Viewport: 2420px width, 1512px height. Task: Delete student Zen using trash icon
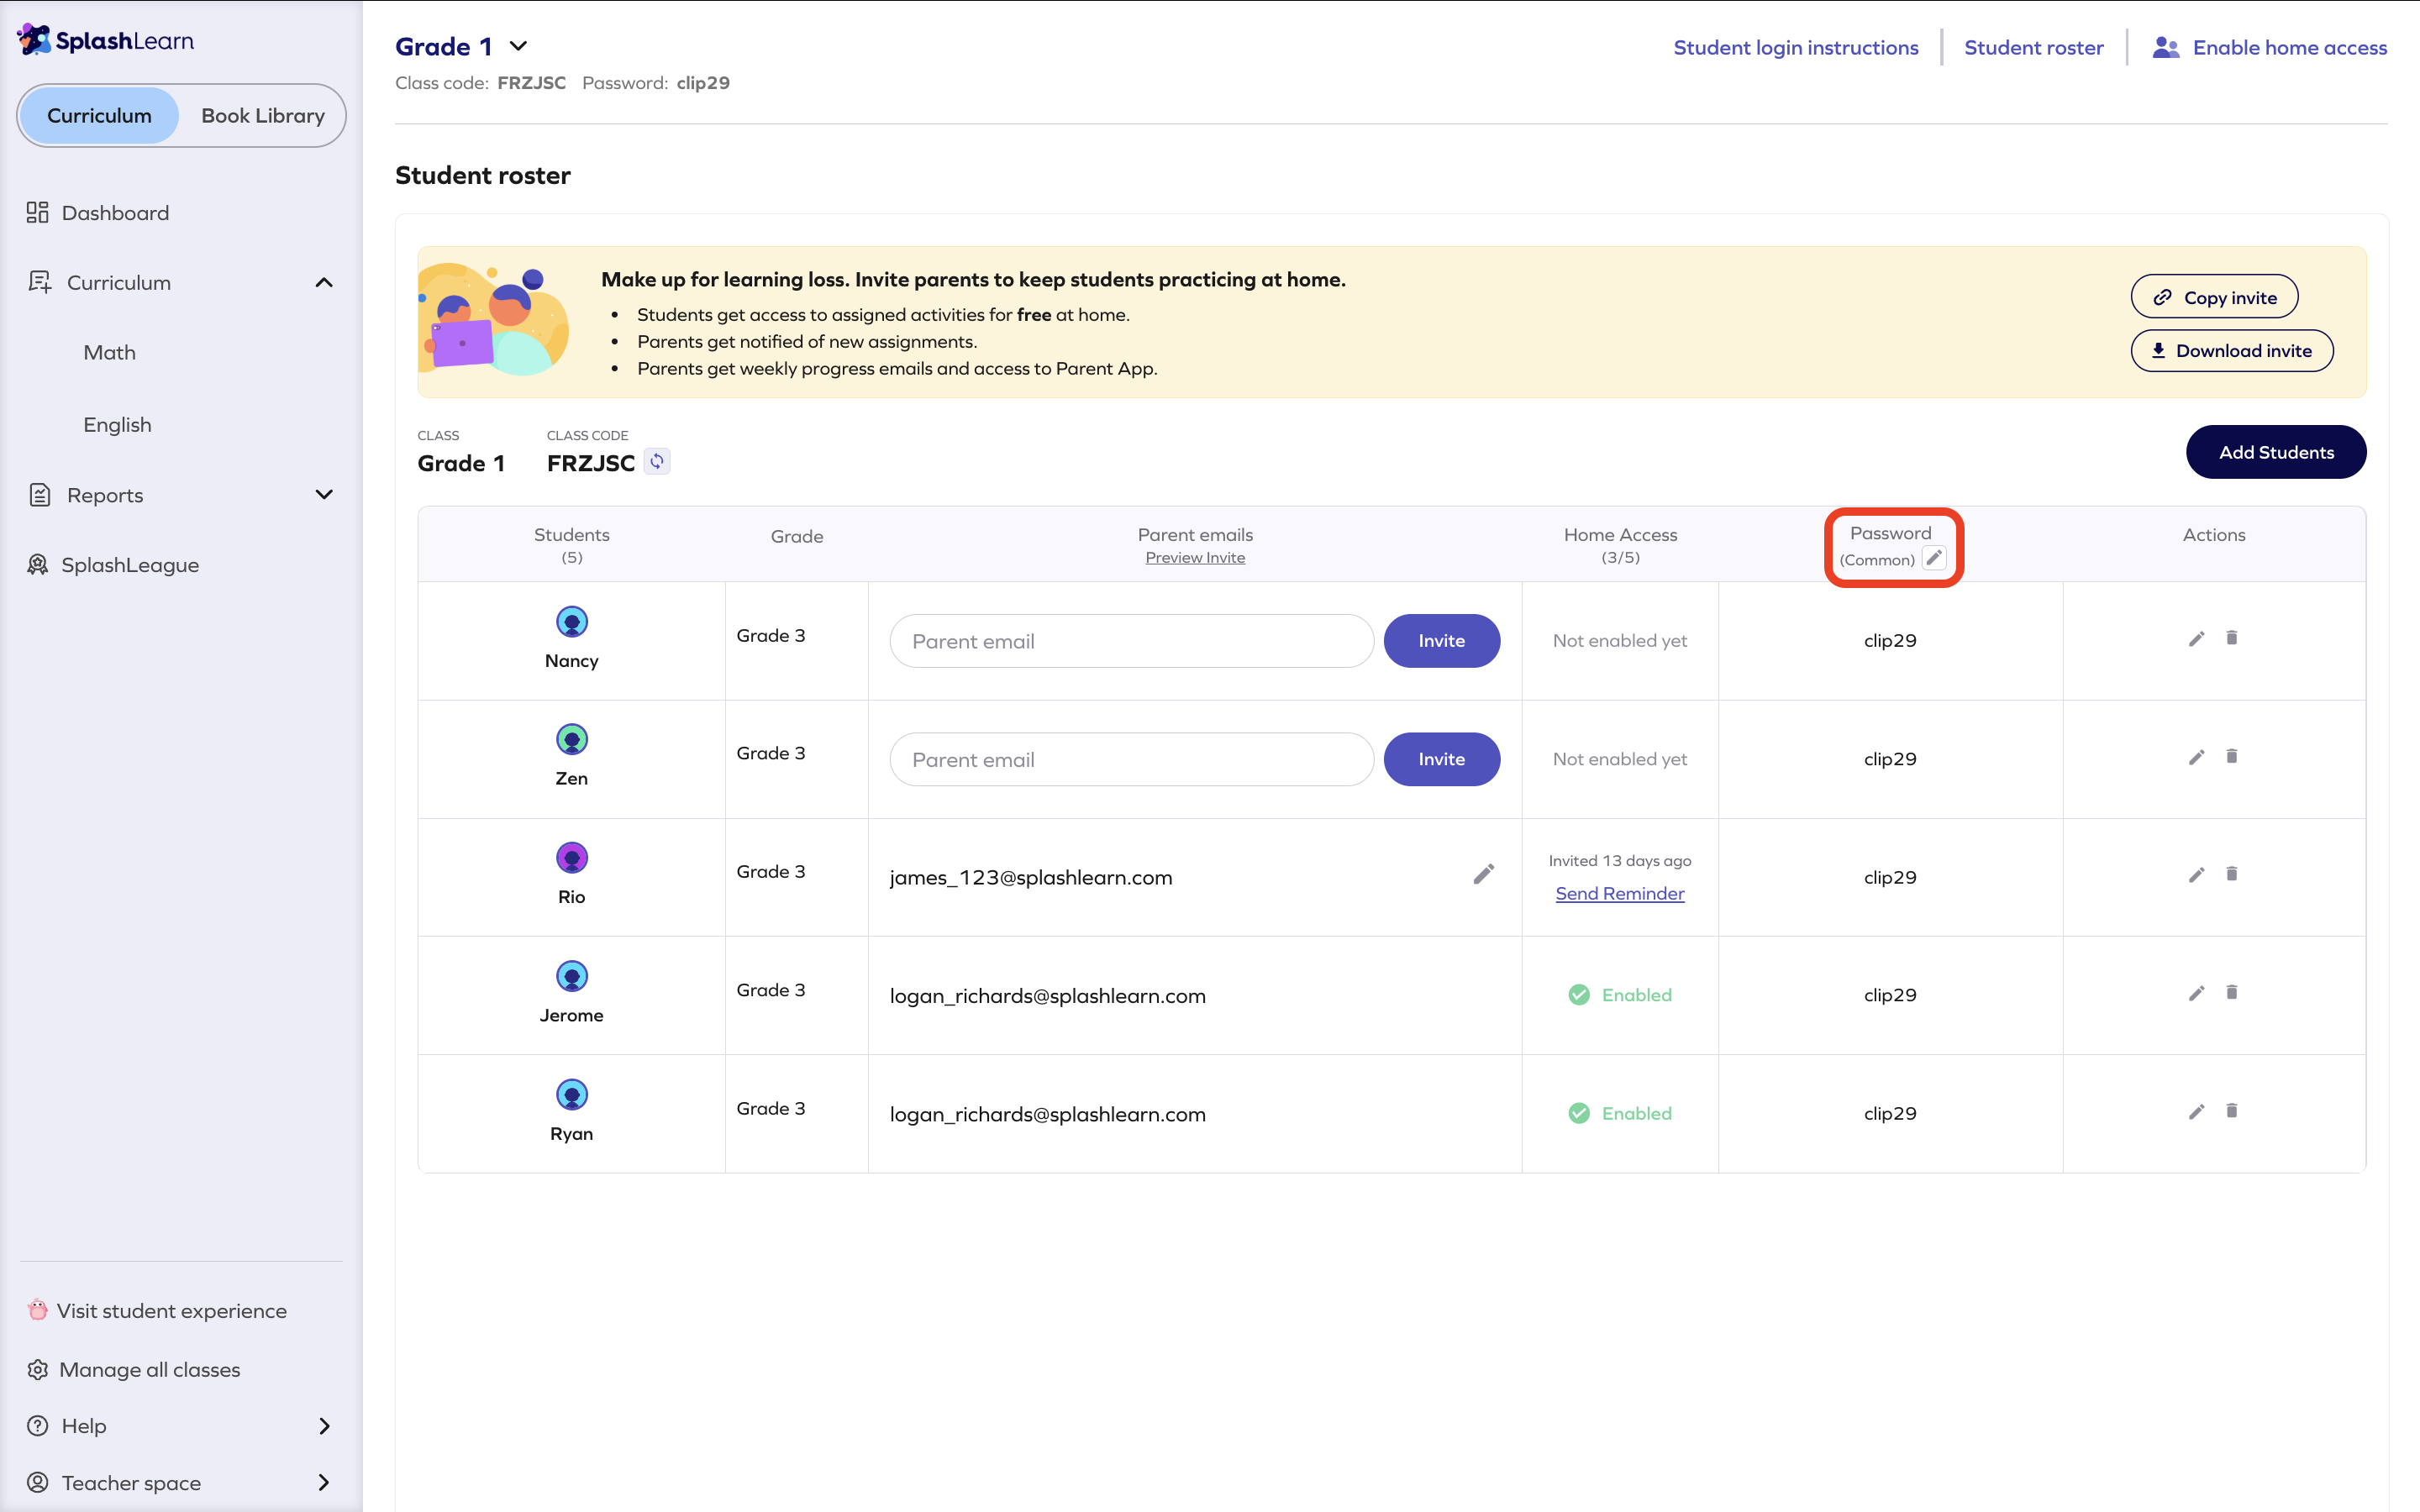(x=2232, y=756)
